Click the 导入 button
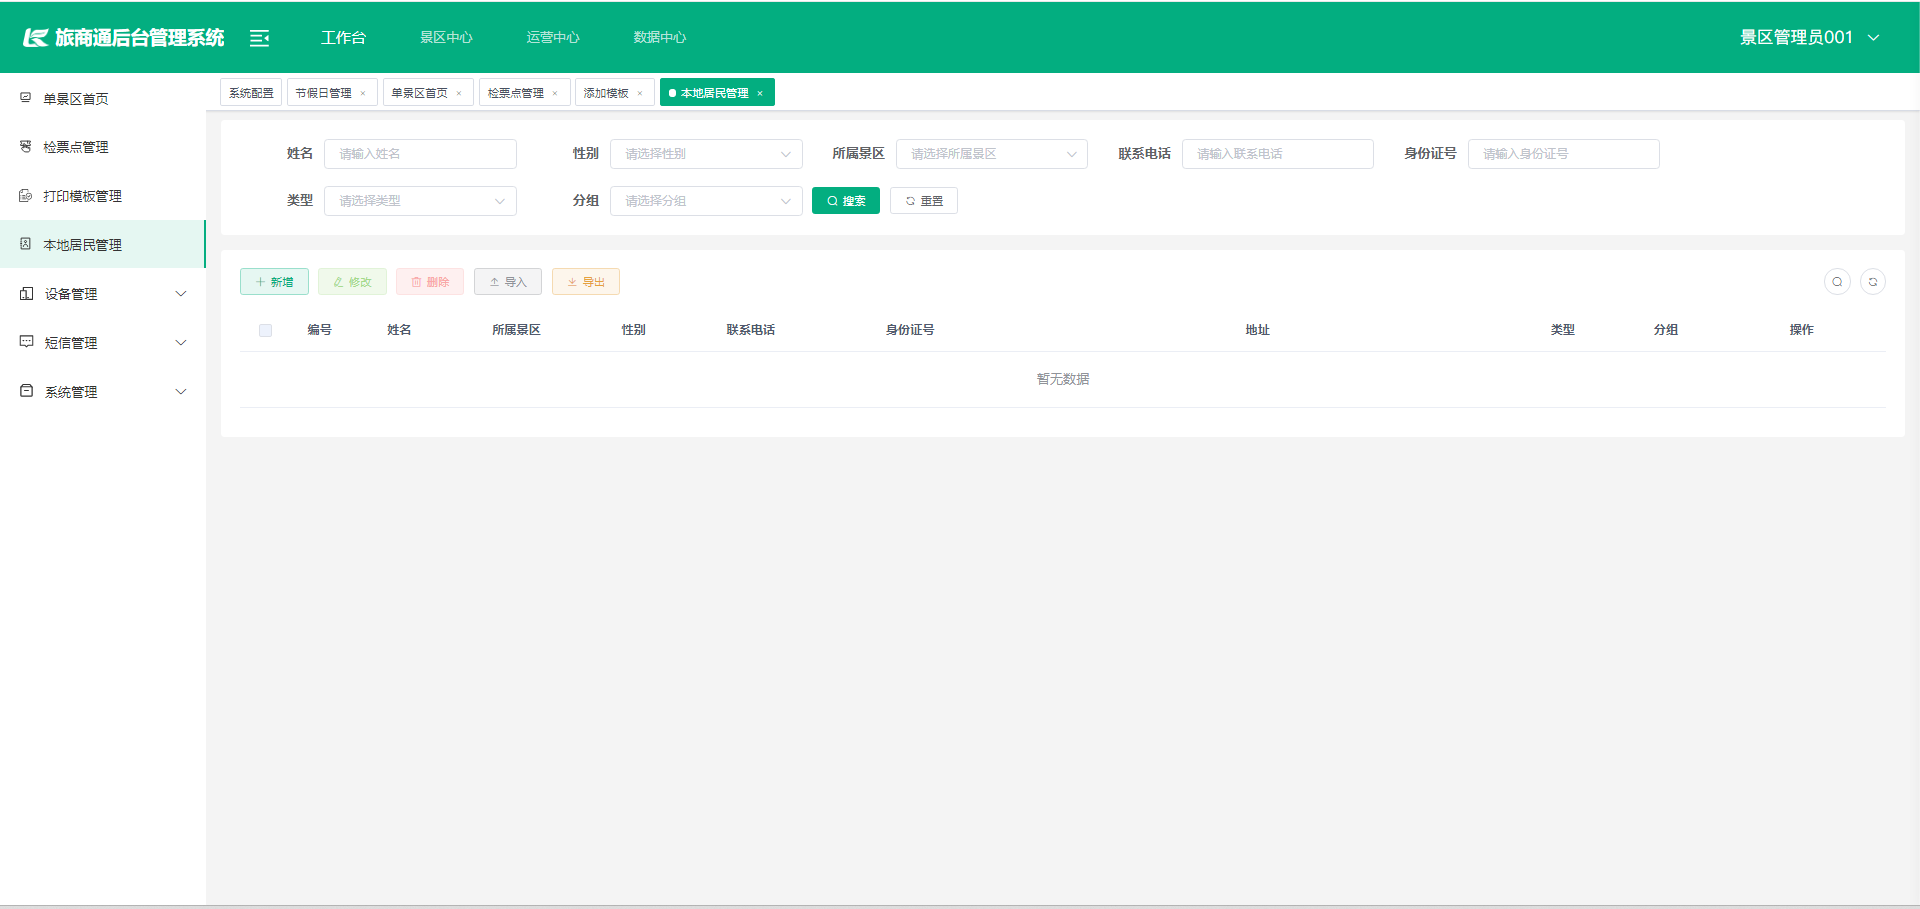Screen dimensions: 1920x909 coord(508,282)
